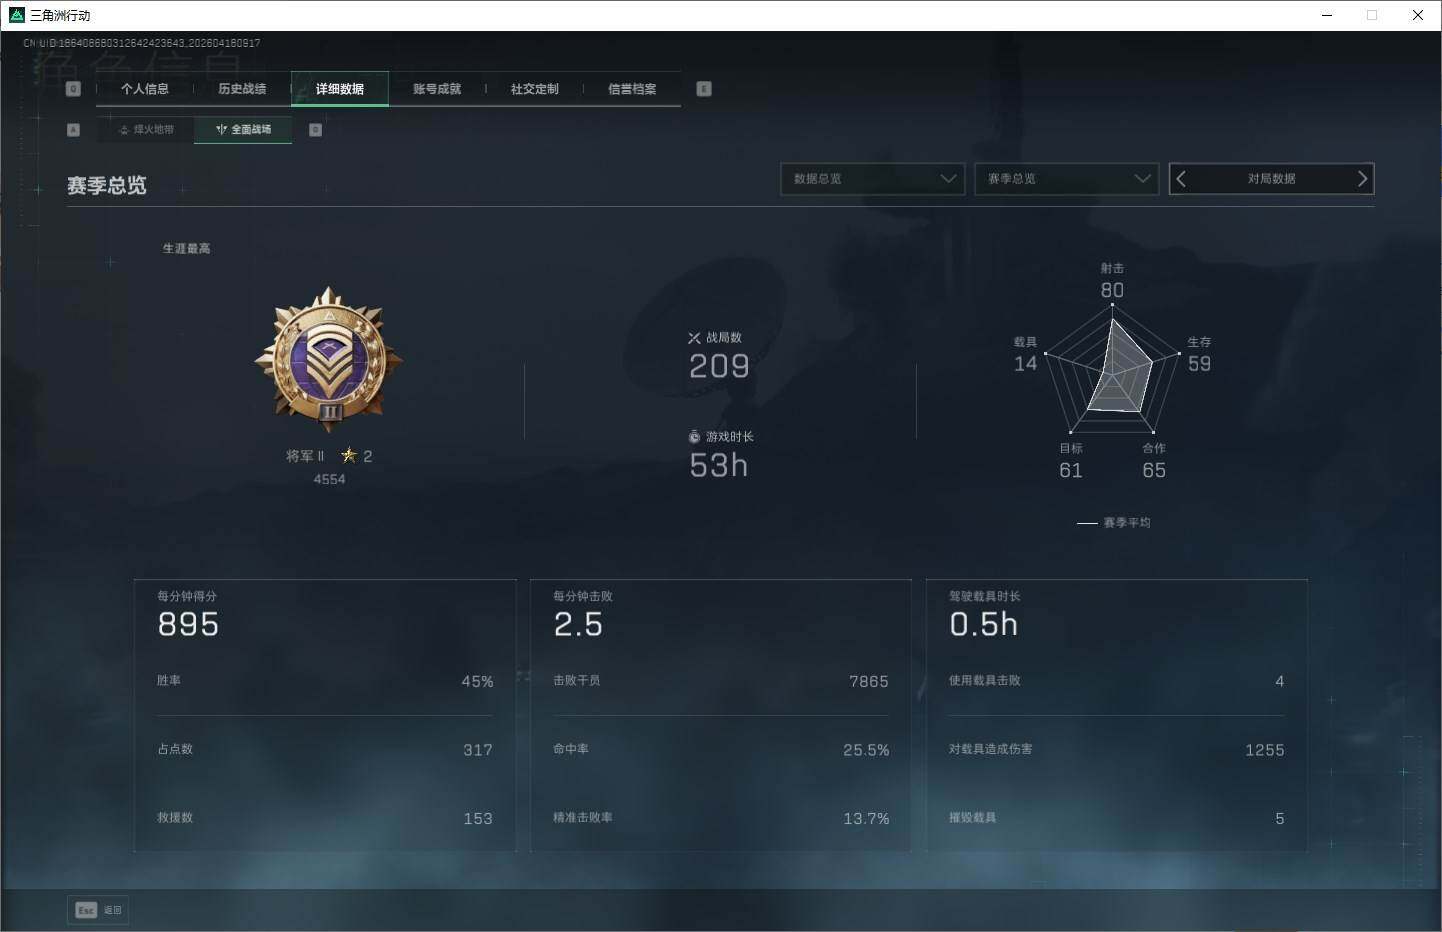This screenshot has width=1442, height=932.
Task: Click the 载具 radar score 14
Action: 1026,364
